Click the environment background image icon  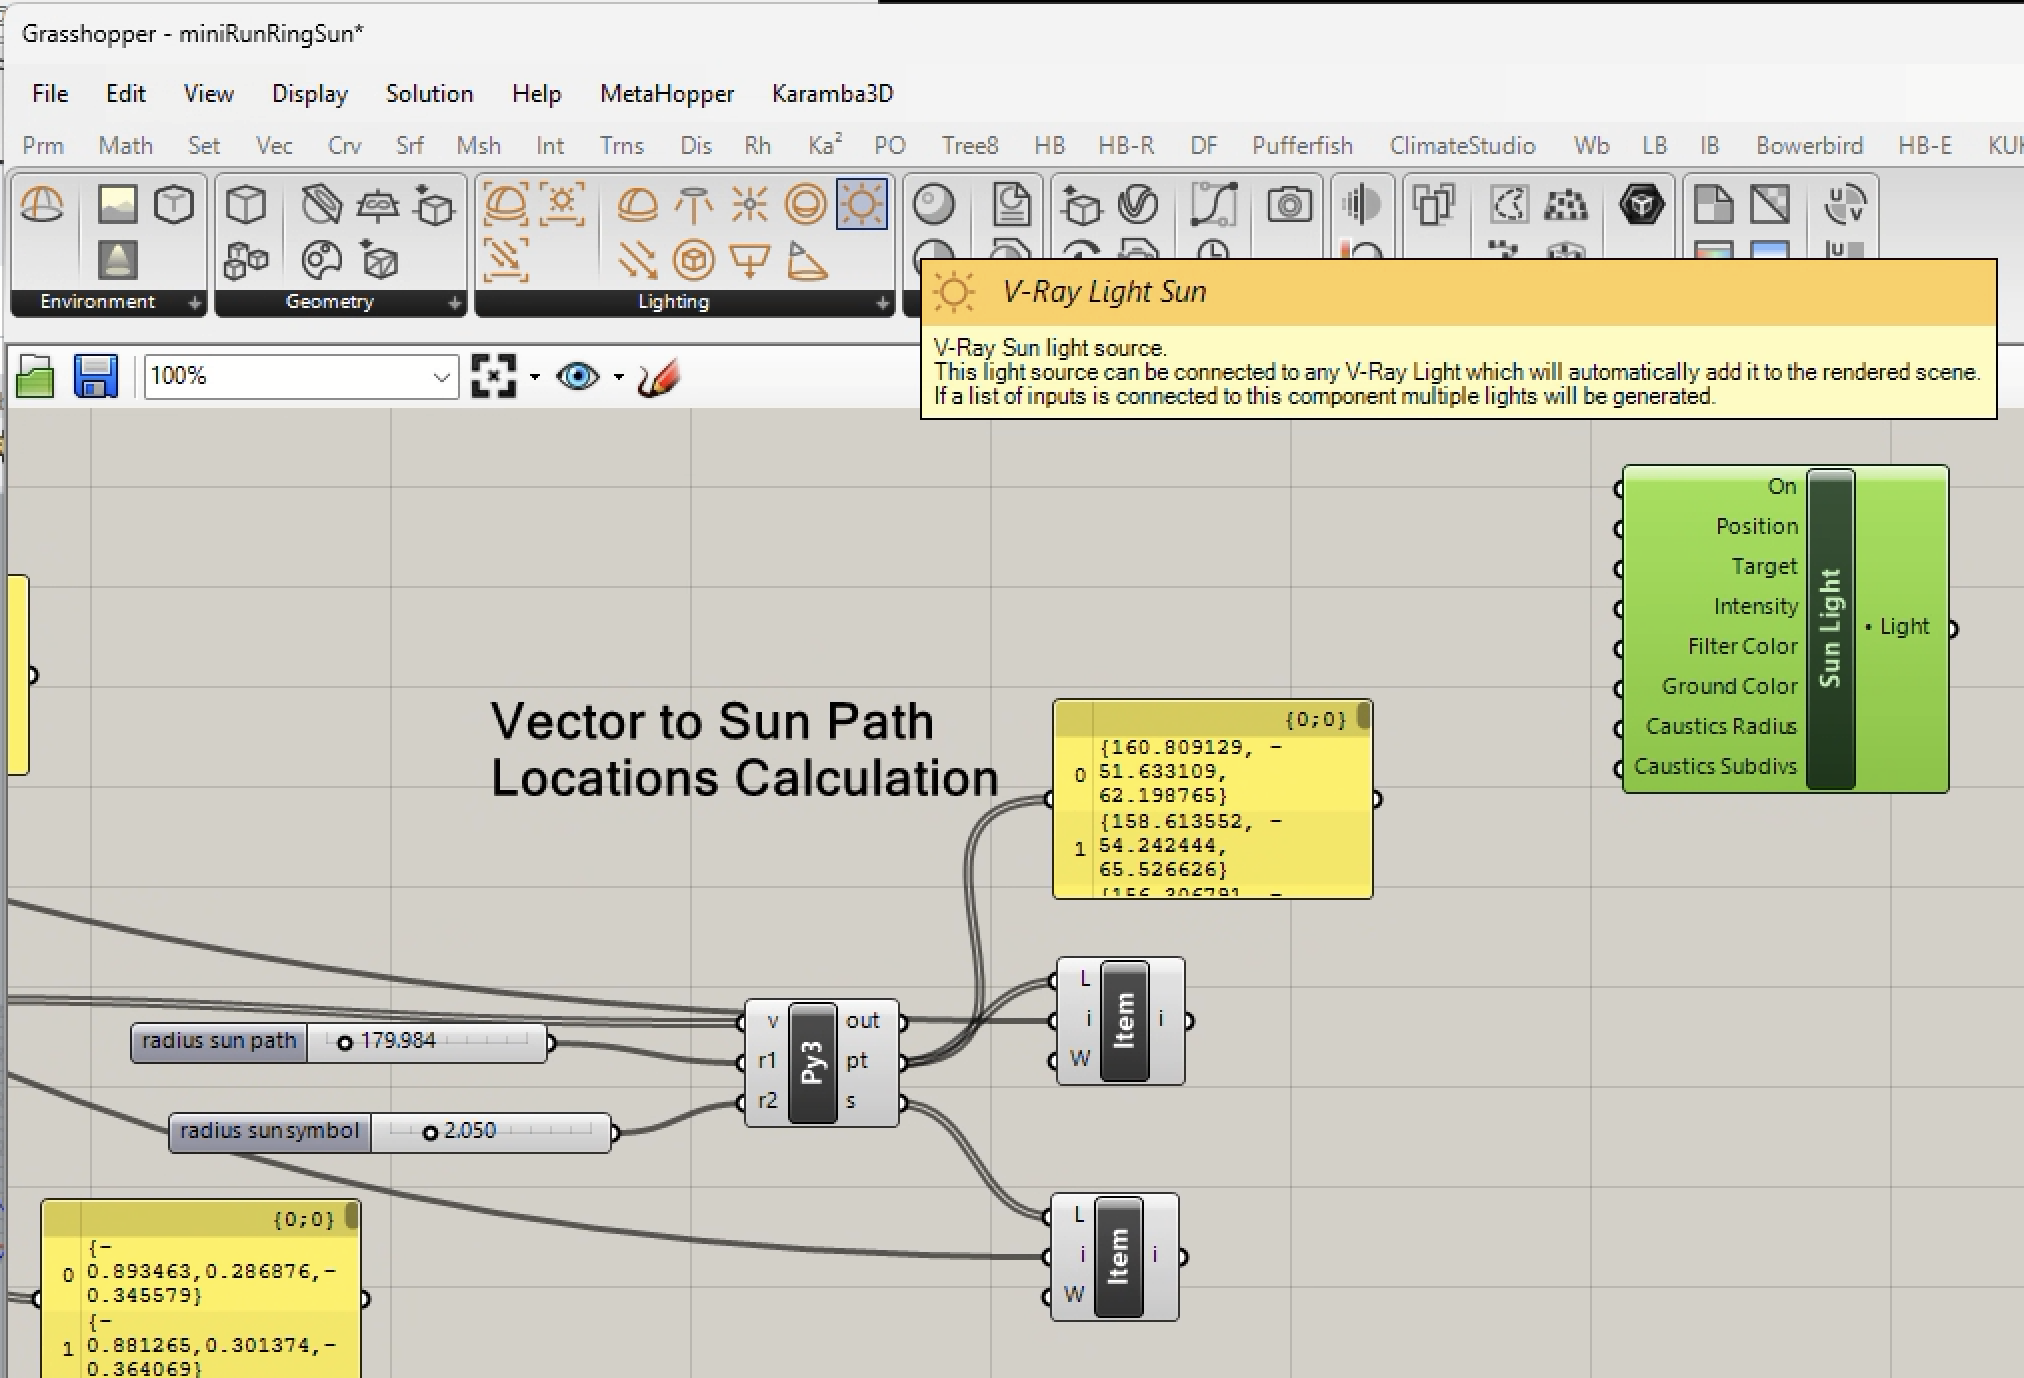(x=117, y=205)
